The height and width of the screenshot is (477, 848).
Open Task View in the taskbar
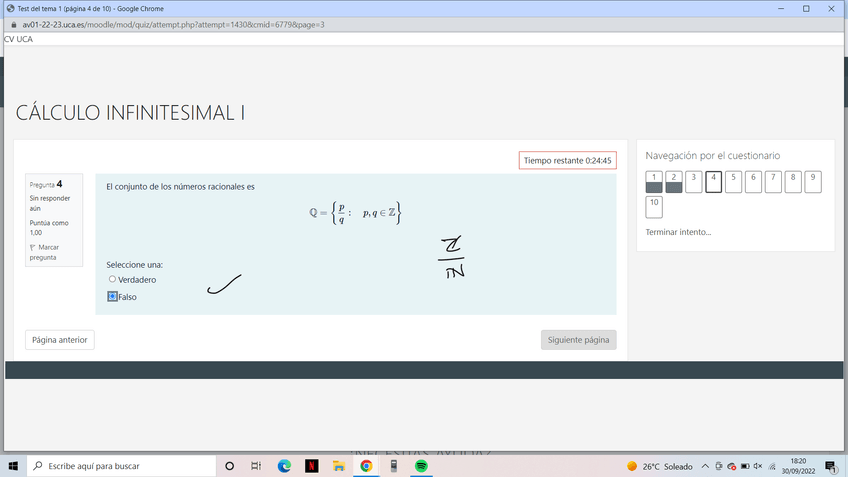(256, 466)
